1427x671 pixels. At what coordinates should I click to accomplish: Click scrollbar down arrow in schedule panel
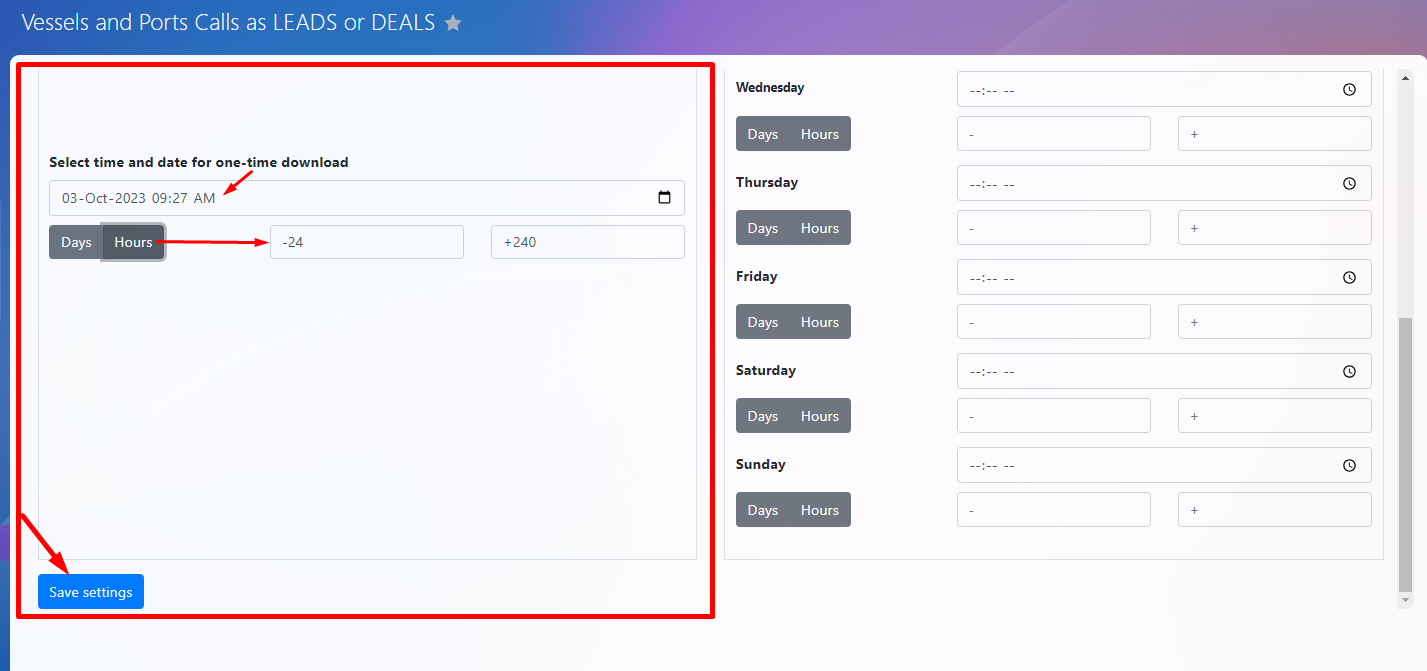point(1405,600)
